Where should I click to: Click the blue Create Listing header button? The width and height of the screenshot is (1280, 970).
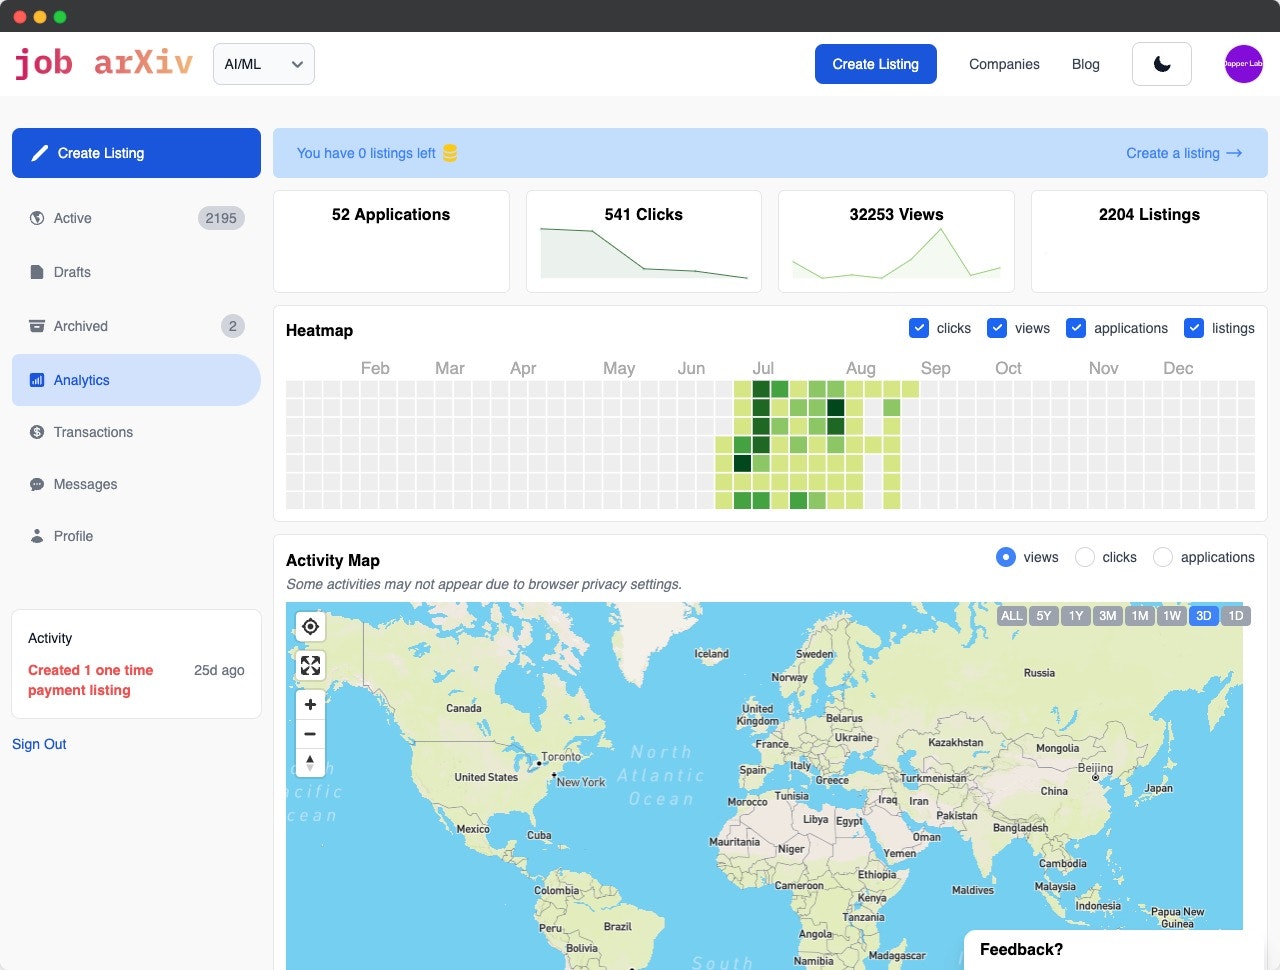[x=876, y=64]
